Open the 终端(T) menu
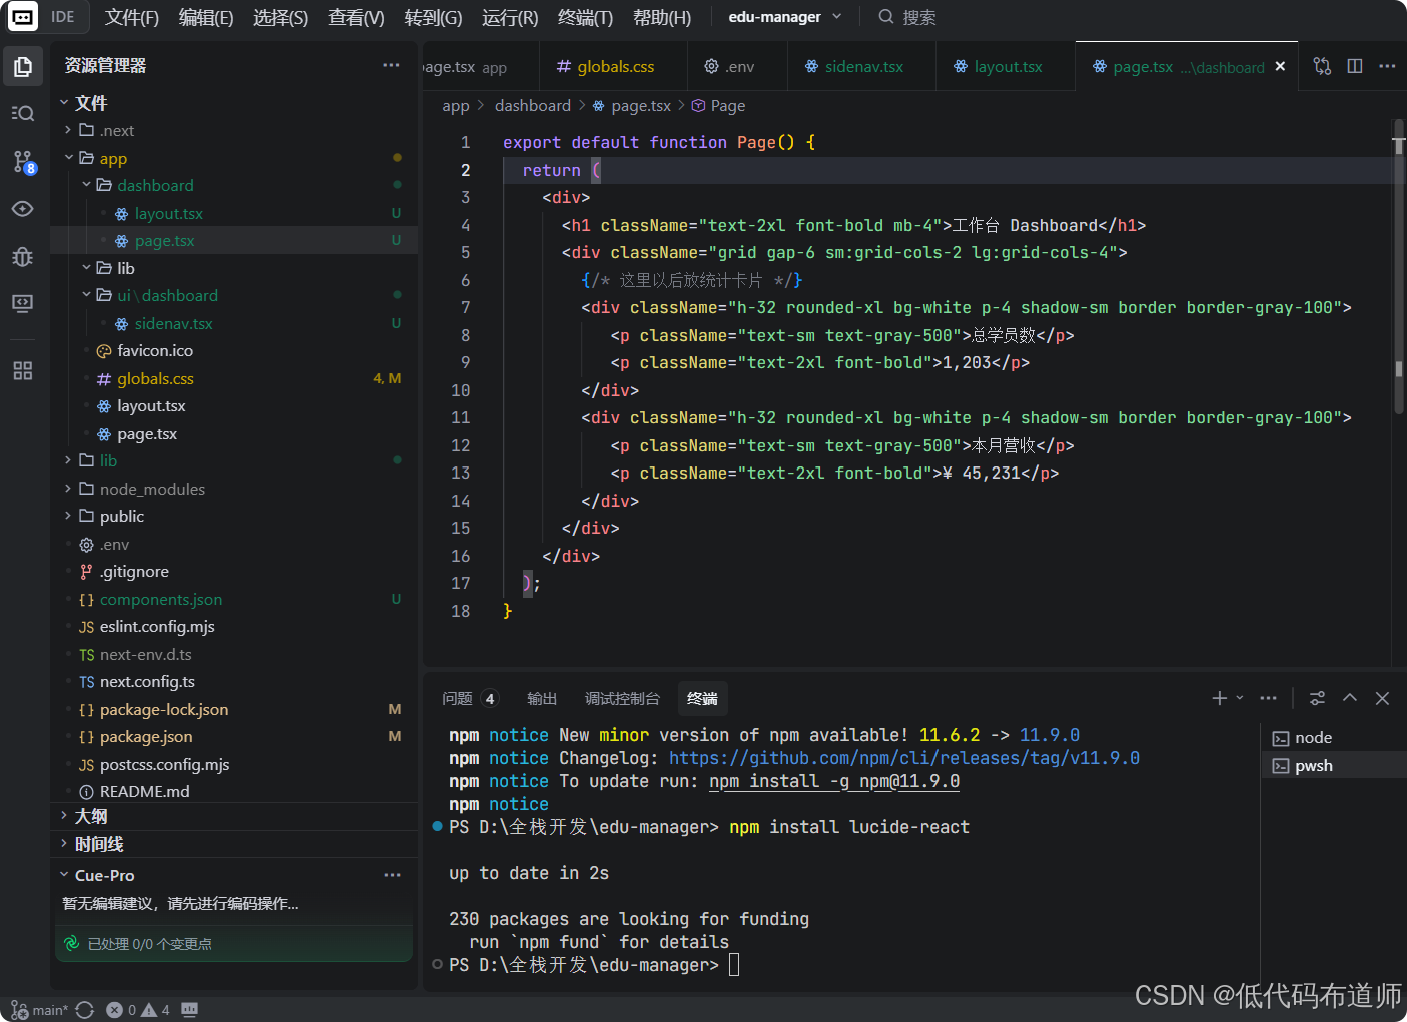Viewport: 1407px width, 1022px height. tap(585, 18)
